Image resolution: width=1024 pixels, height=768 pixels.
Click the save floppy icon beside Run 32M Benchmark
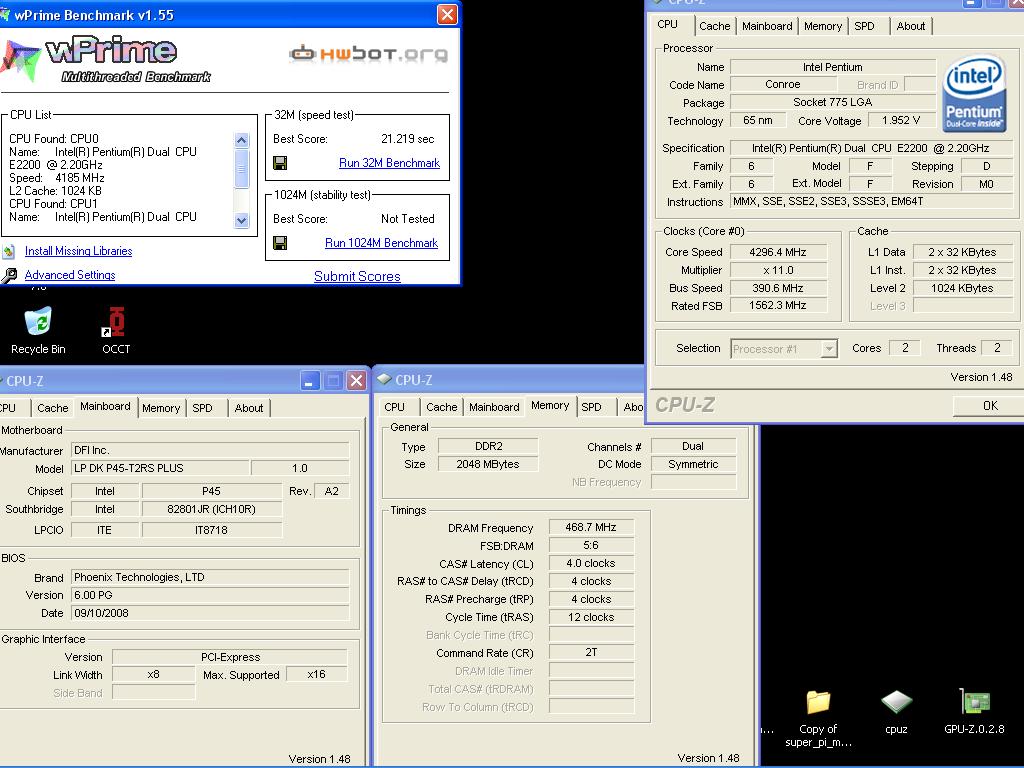click(280, 163)
